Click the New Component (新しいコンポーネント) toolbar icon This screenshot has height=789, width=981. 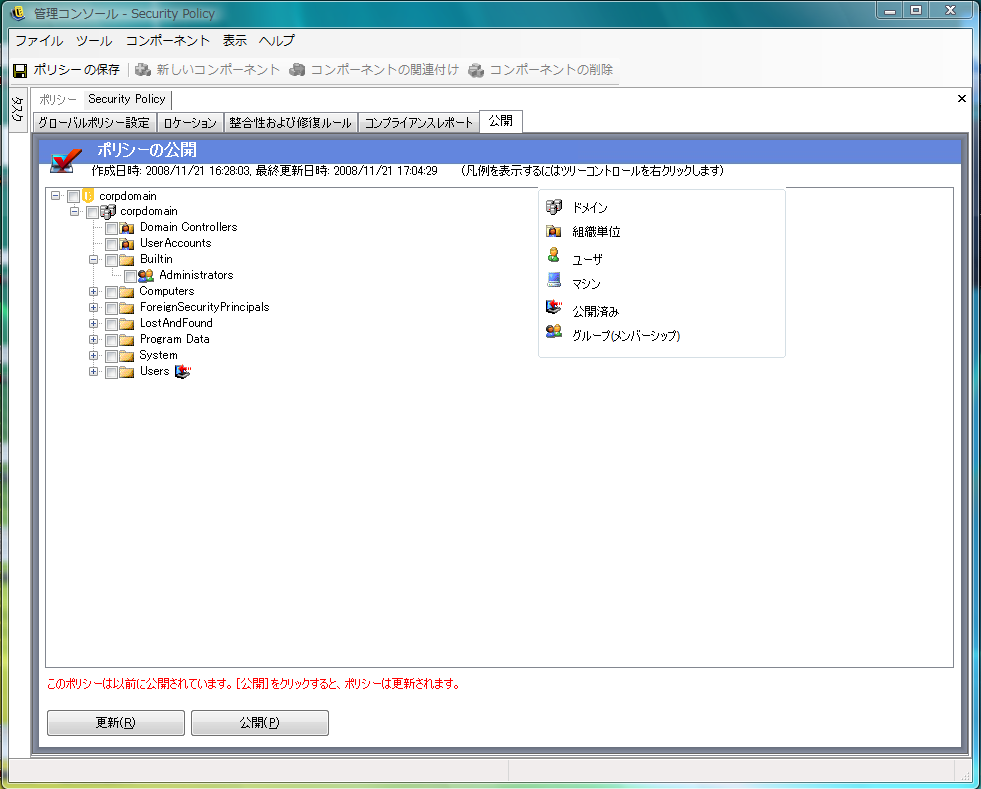143,69
